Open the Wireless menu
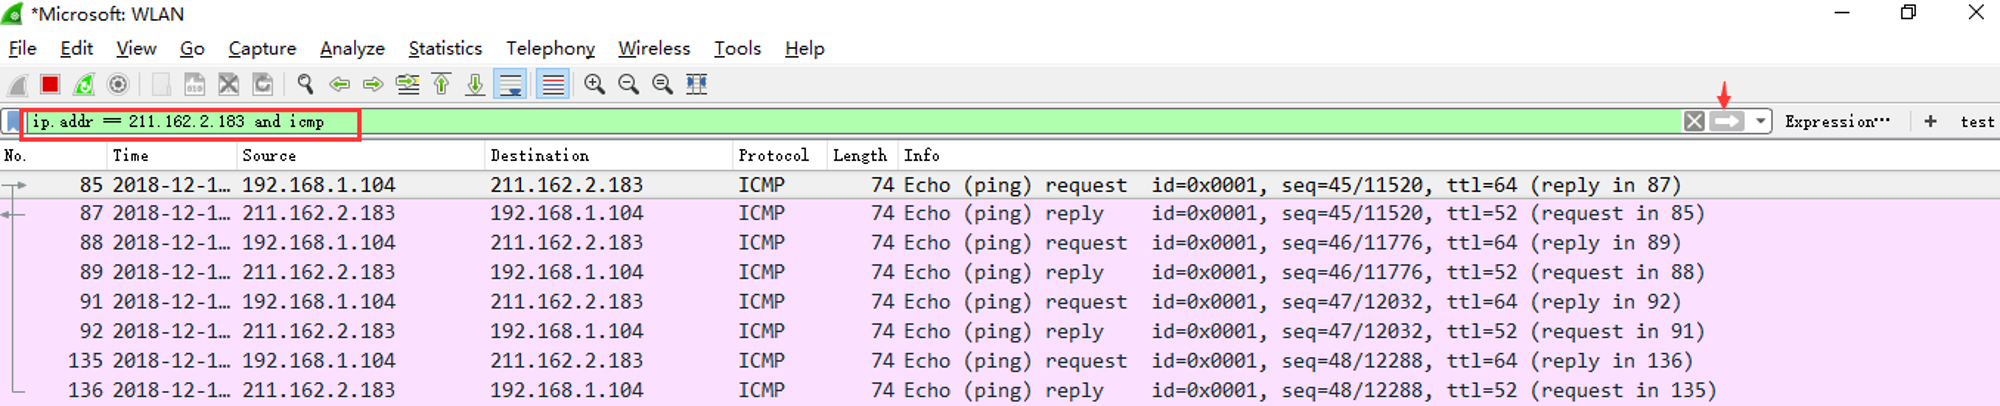This screenshot has width=2000, height=406. click(x=654, y=48)
